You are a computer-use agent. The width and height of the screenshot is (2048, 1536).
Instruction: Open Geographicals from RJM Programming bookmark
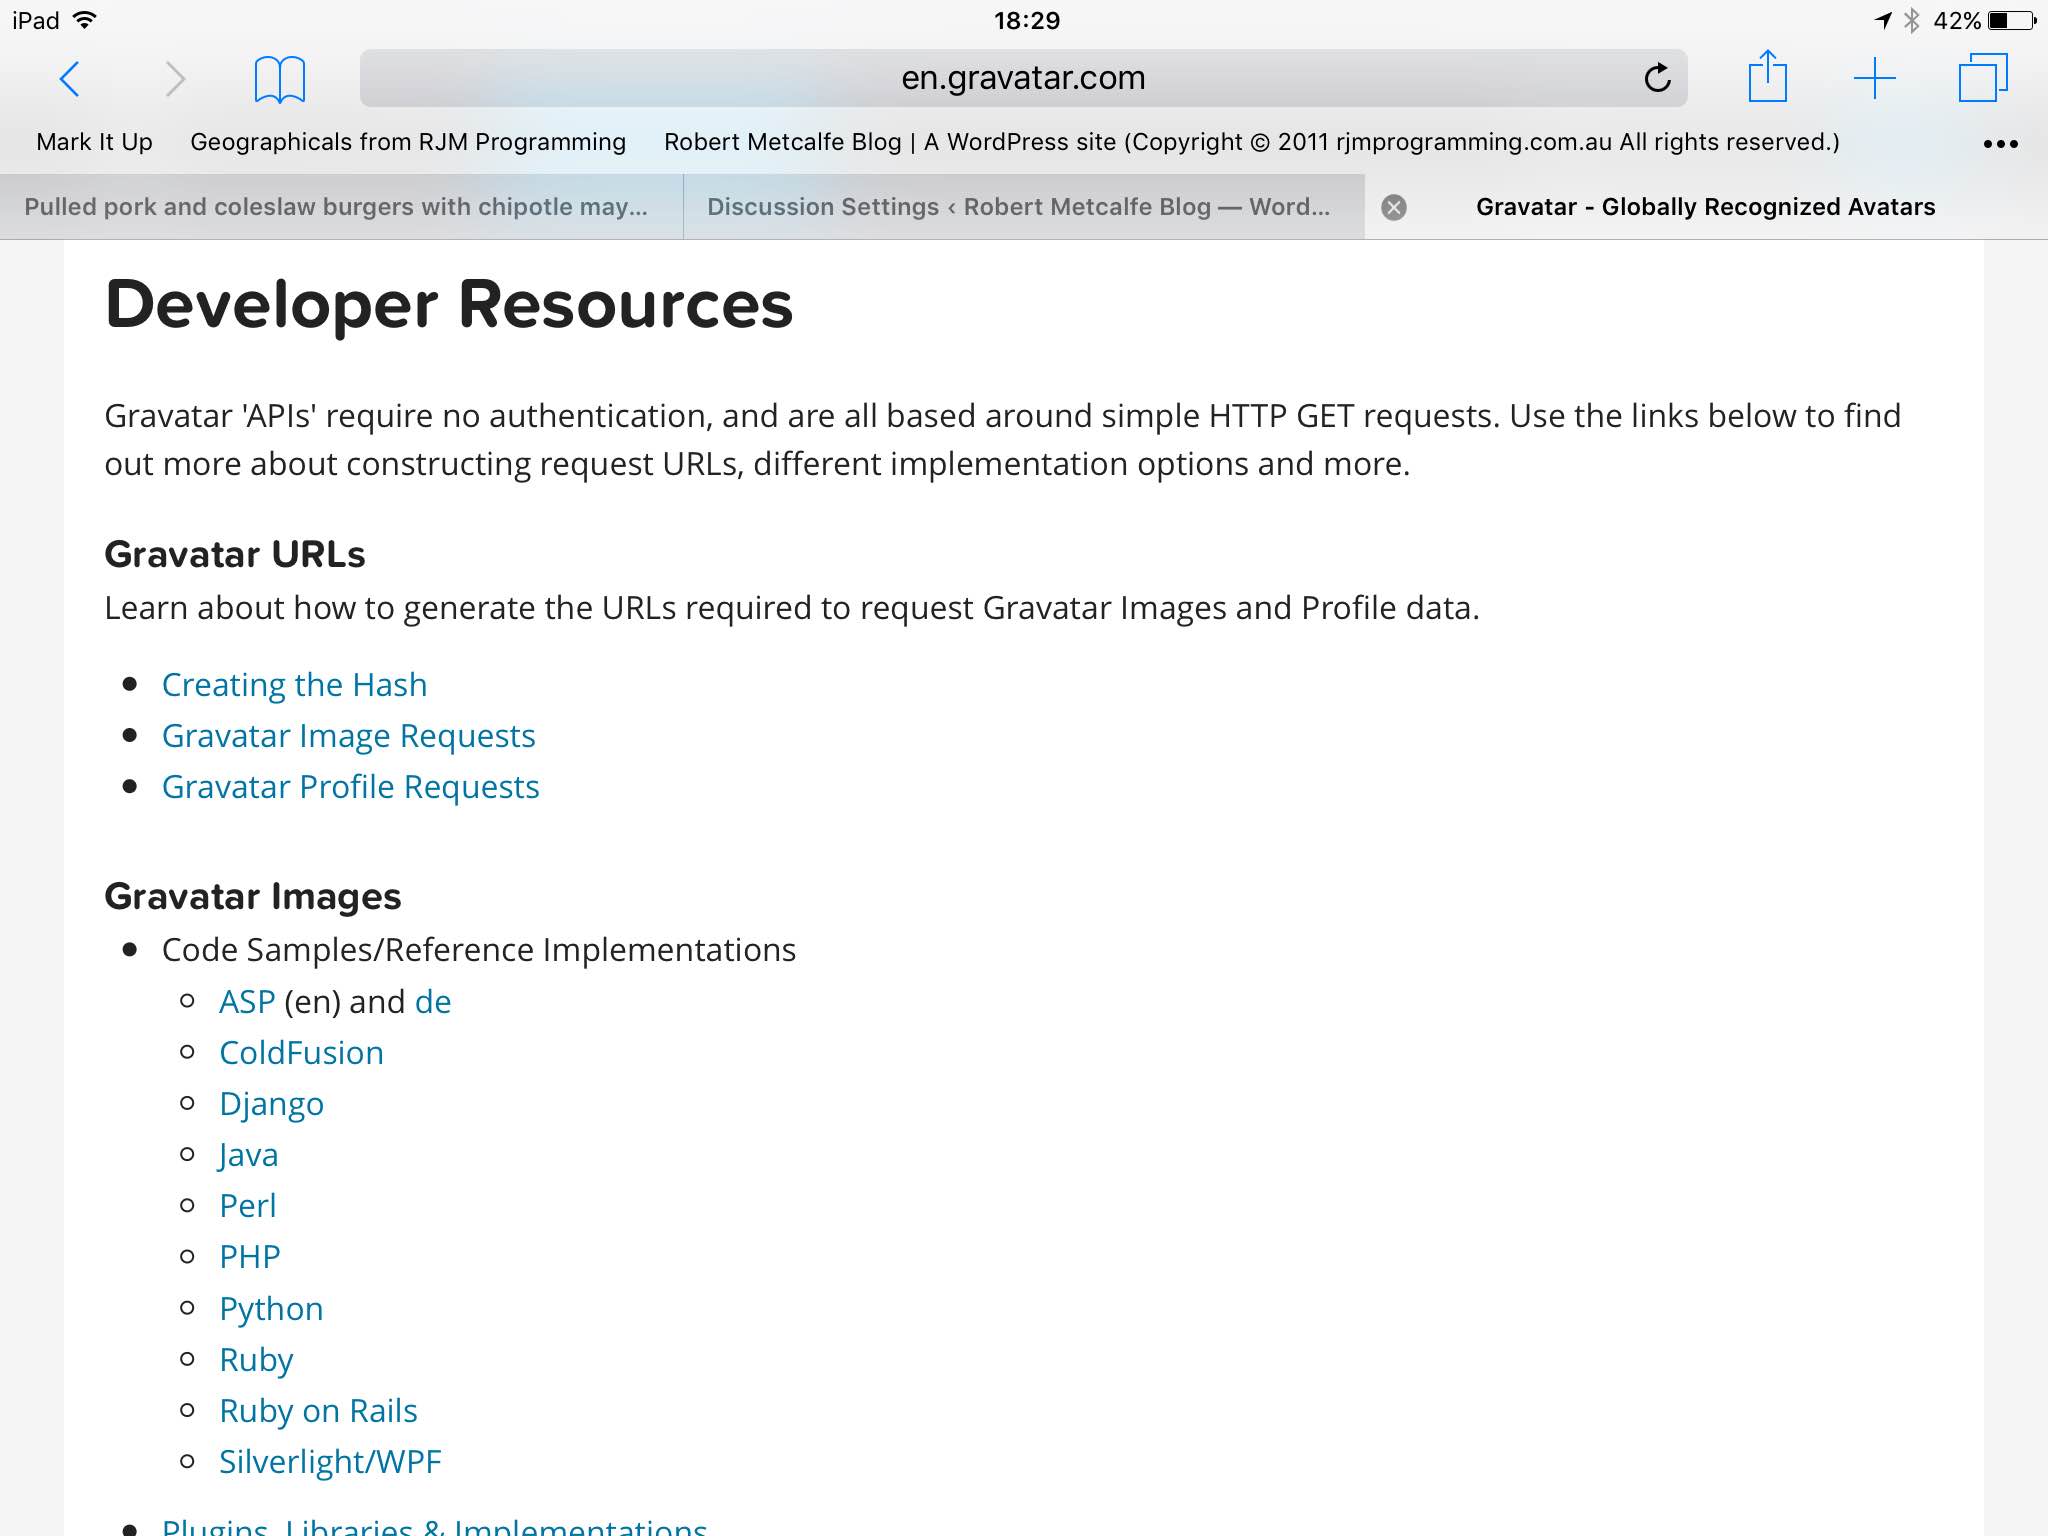tap(408, 142)
